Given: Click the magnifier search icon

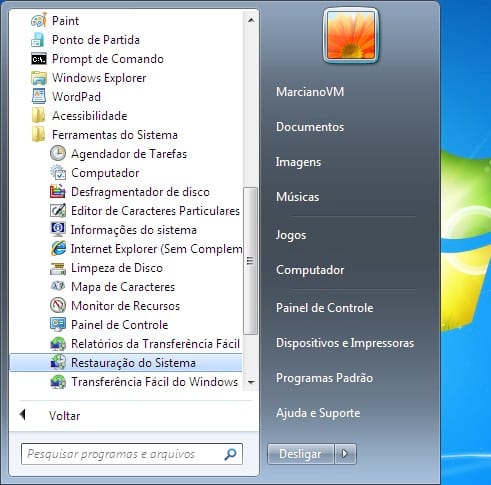Looking at the screenshot, I should tap(231, 454).
